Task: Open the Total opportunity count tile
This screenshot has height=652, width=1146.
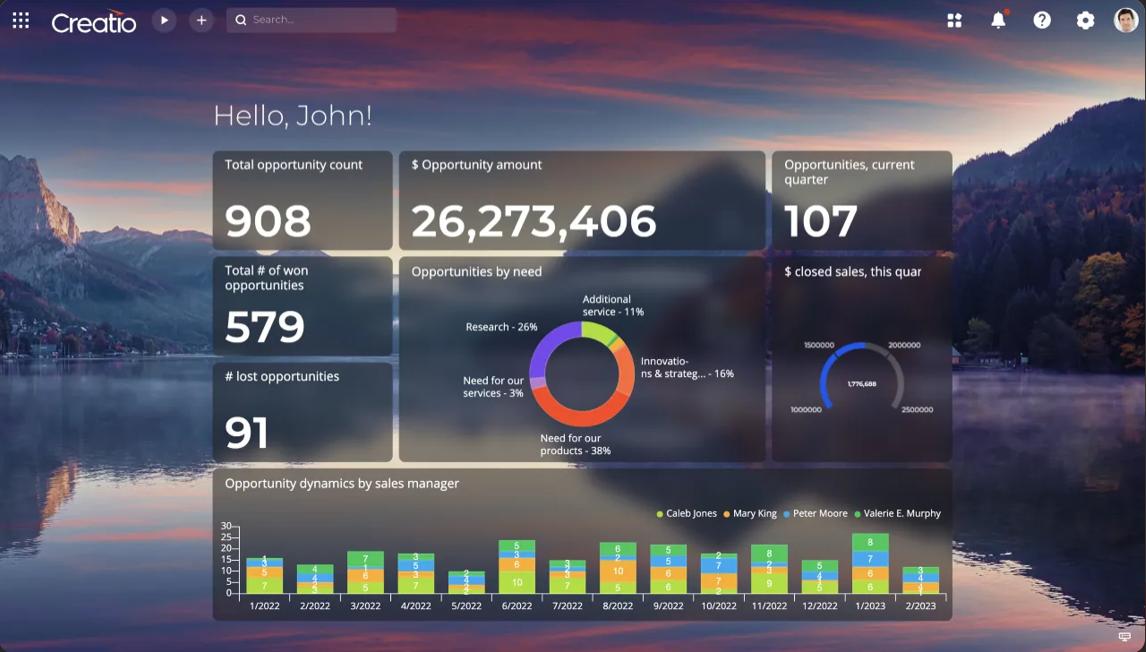Action: click(x=302, y=198)
